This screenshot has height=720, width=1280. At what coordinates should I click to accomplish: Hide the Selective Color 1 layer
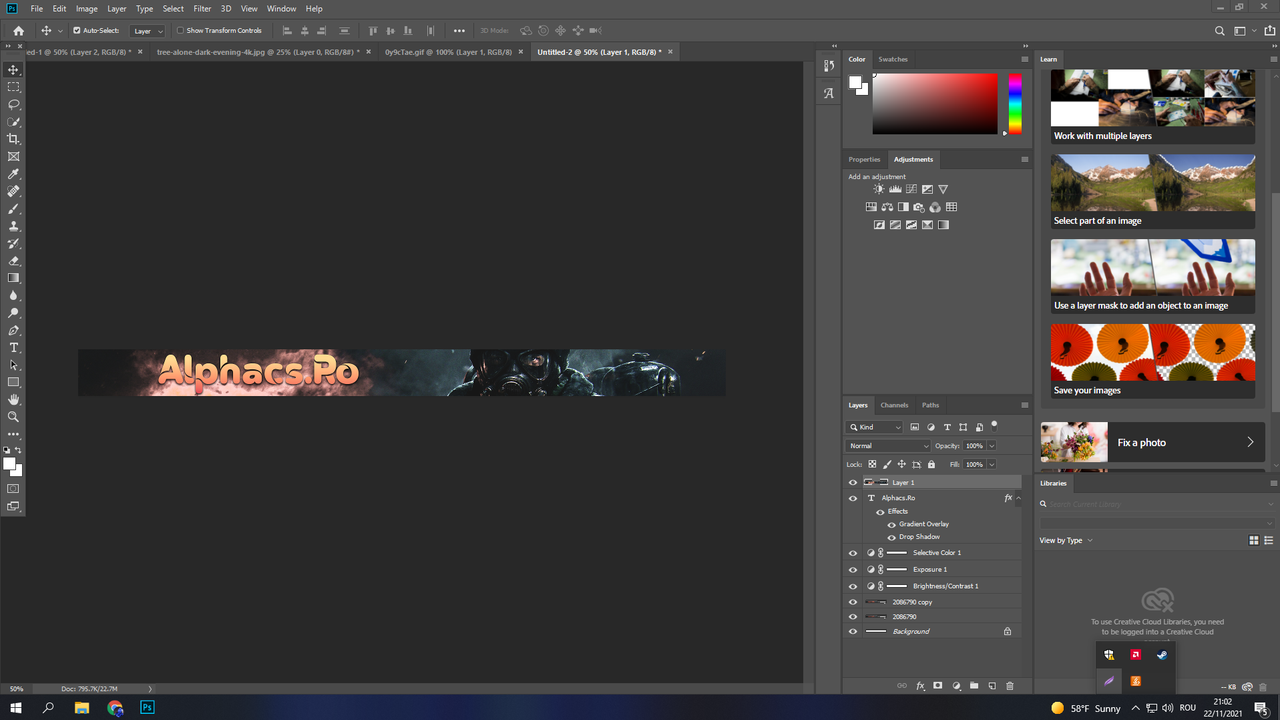point(853,553)
